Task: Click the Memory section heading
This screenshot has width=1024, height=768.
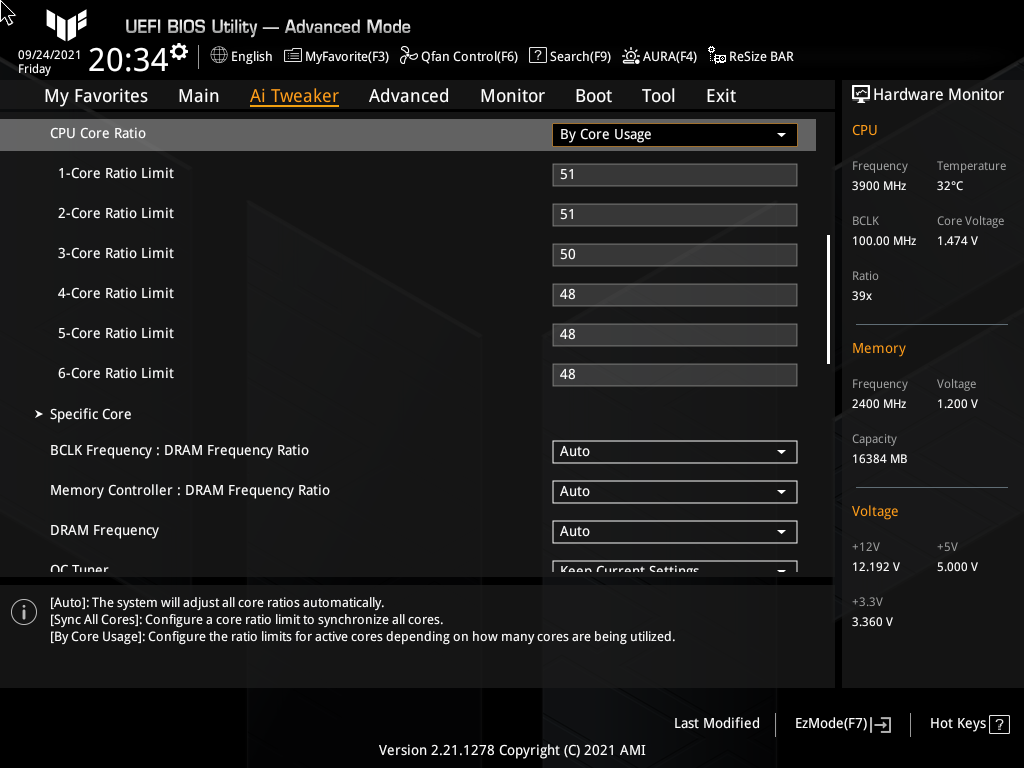Action: coord(878,349)
